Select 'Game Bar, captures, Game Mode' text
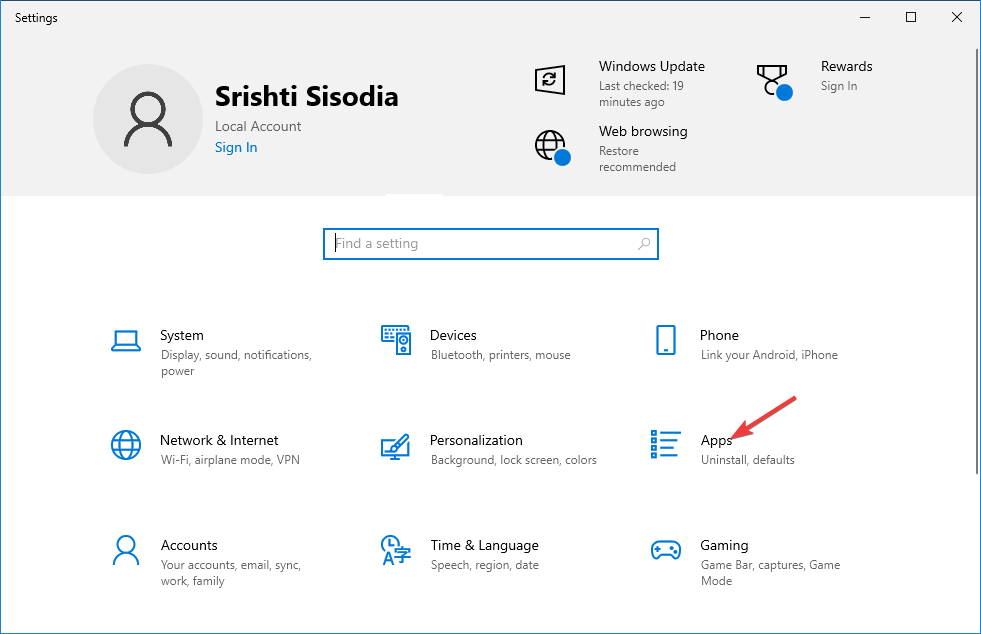The width and height of the screenshot is (981, 634). tap(770, 573)
